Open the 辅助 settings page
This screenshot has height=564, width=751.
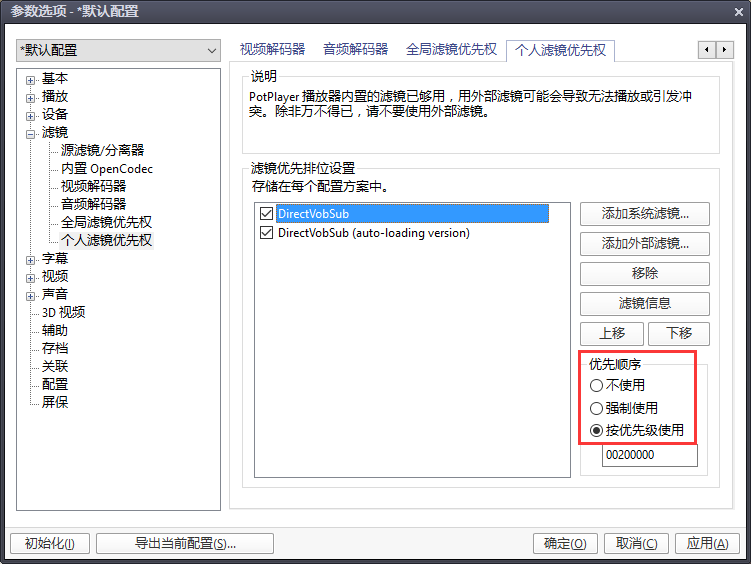[55, 330]
